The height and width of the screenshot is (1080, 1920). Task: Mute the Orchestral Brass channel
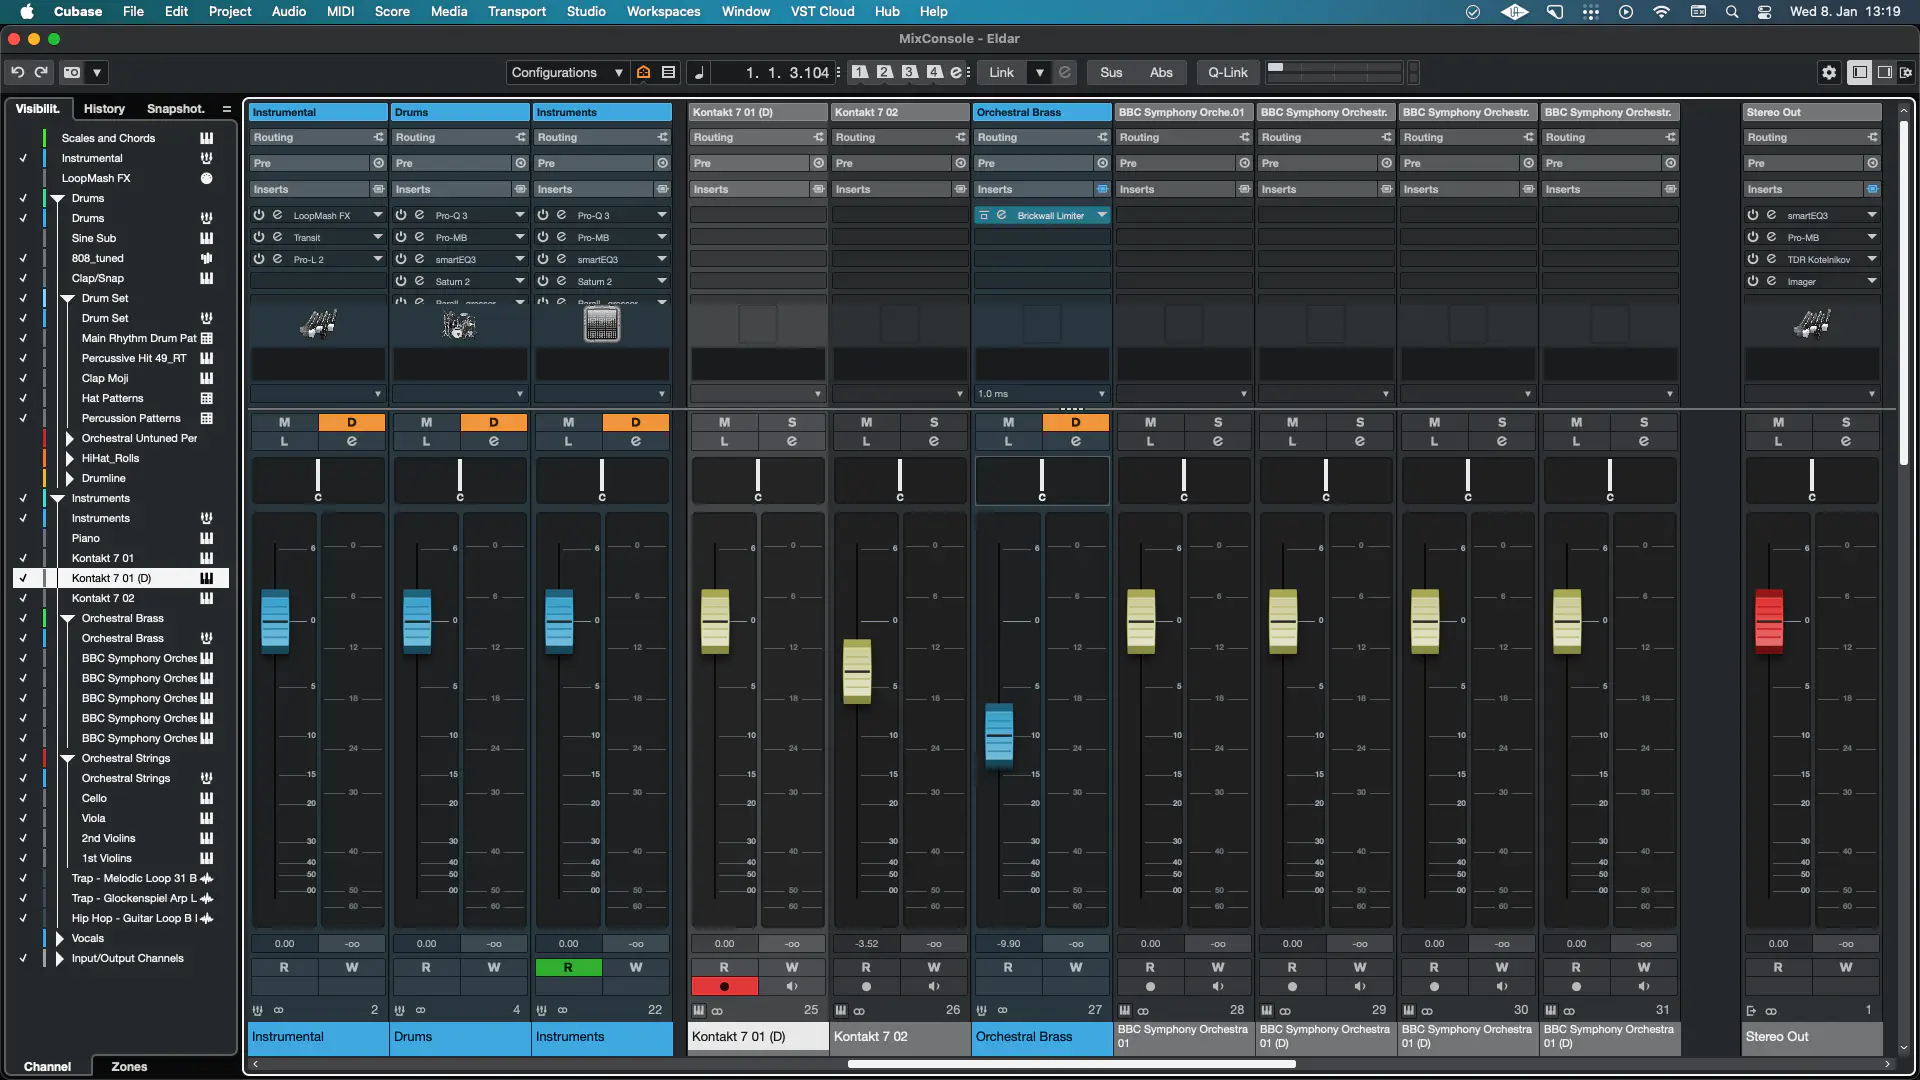pyautogui.click(x=1008, y=422)
